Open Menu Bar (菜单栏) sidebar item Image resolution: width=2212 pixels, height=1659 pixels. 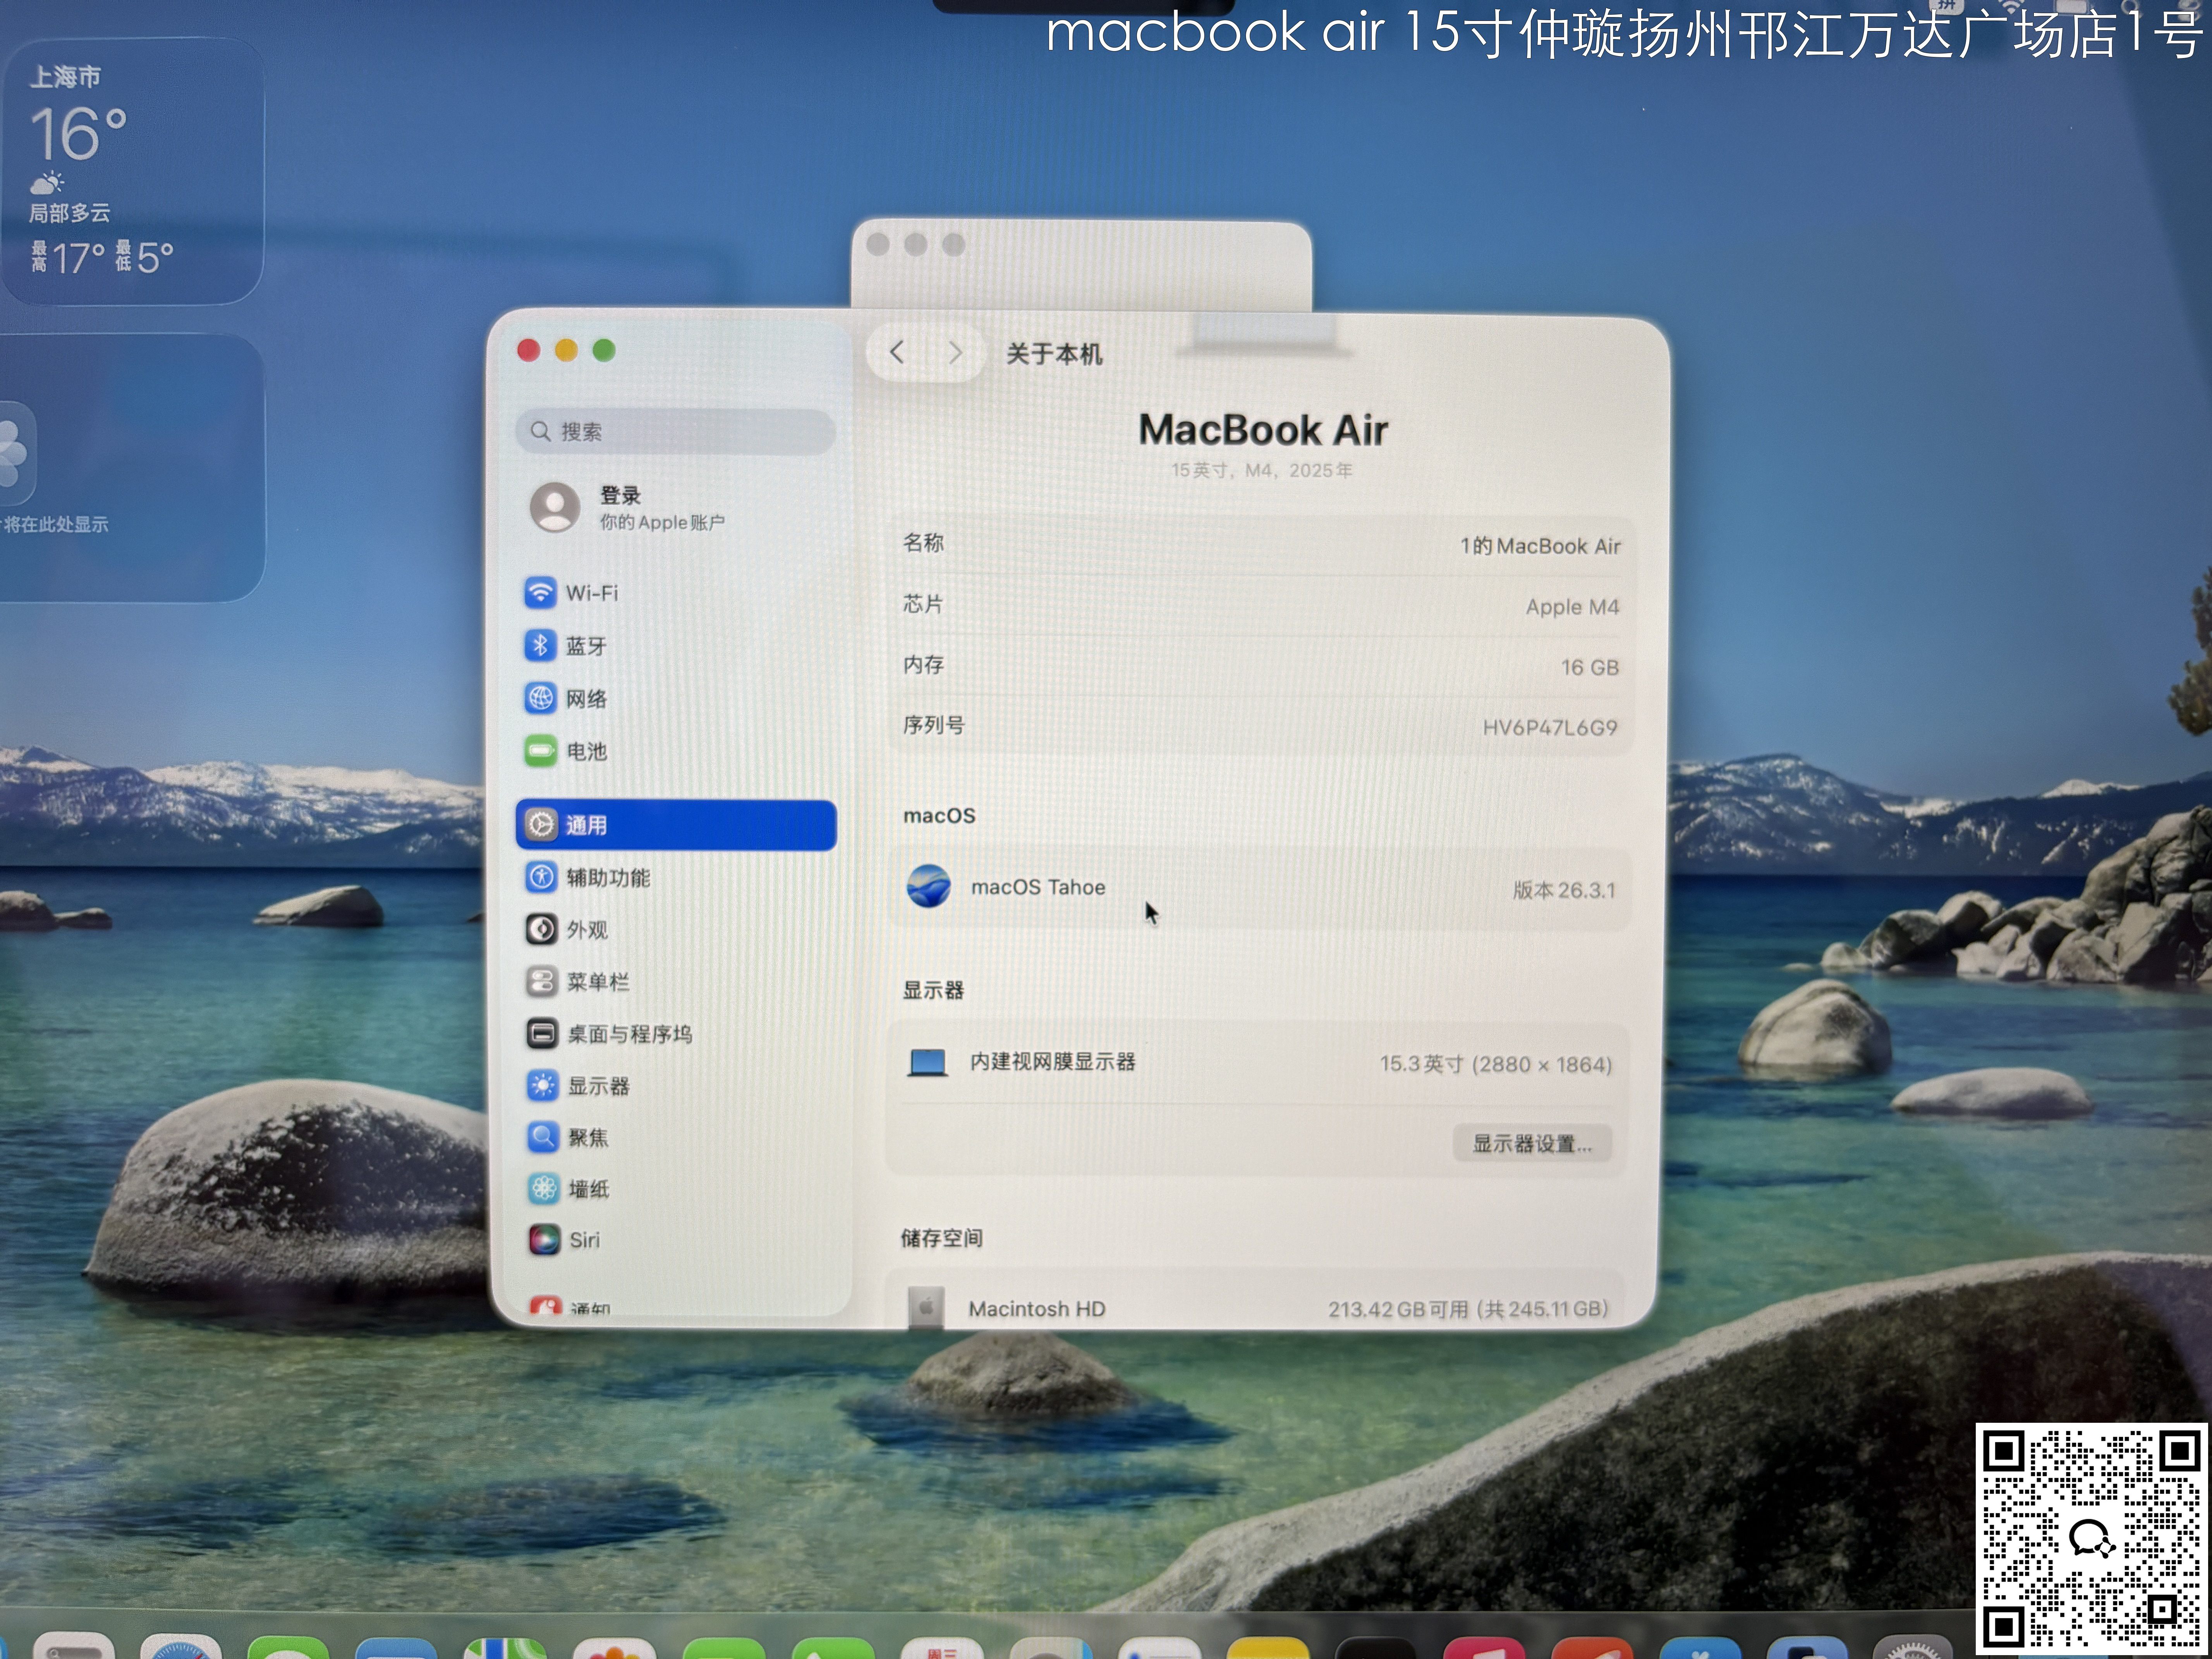(x=597, y=982)
